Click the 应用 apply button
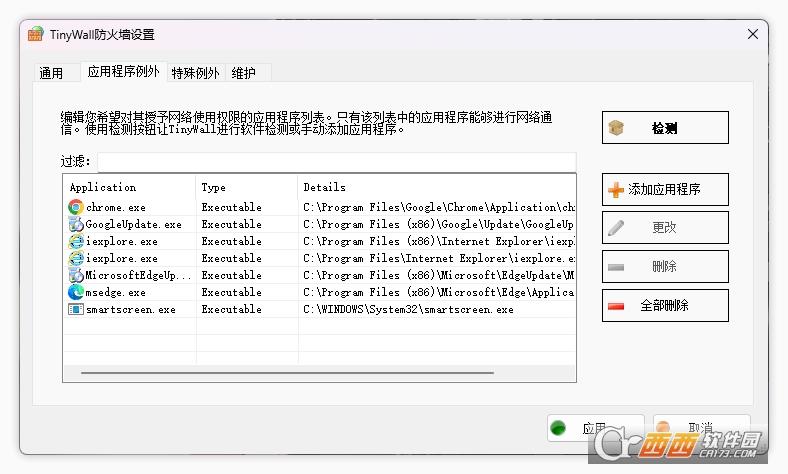 tap(596, 428)
